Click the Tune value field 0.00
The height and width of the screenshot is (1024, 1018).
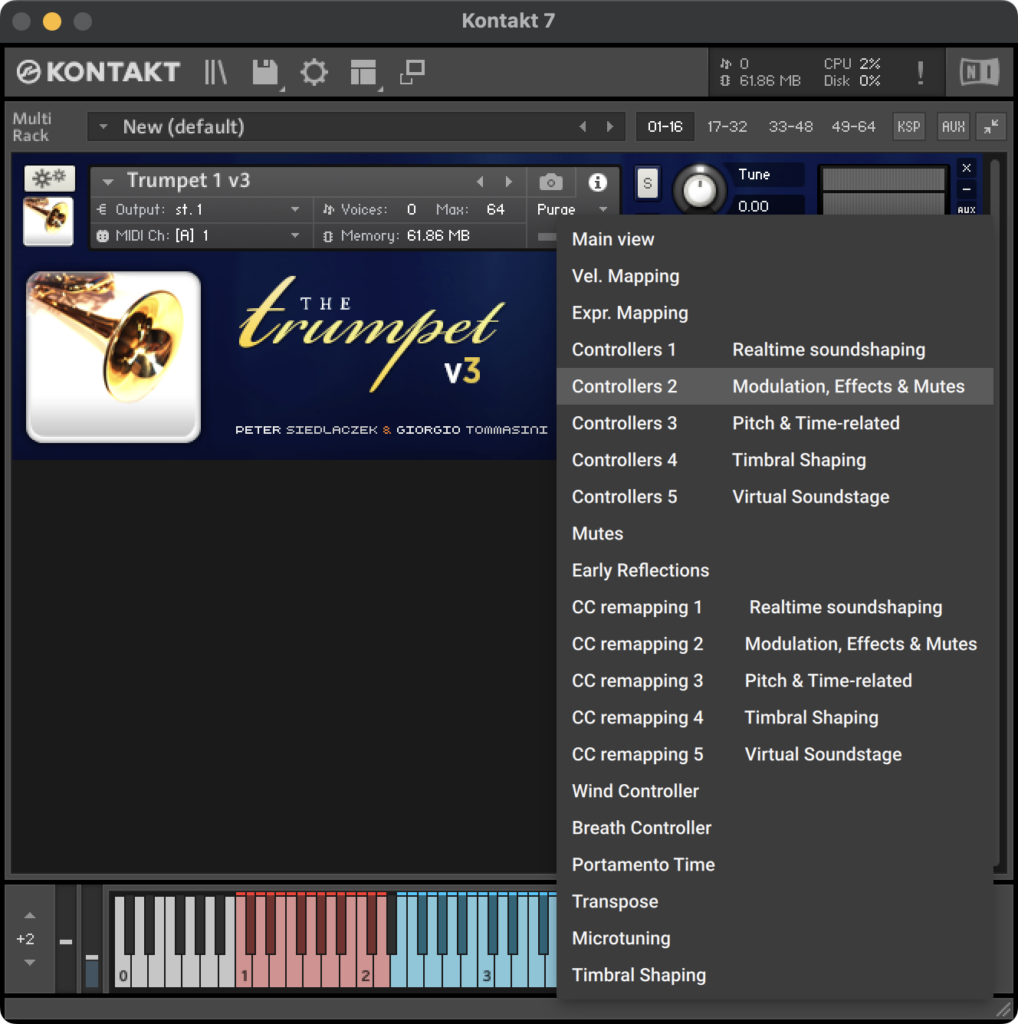pos(767,206)
